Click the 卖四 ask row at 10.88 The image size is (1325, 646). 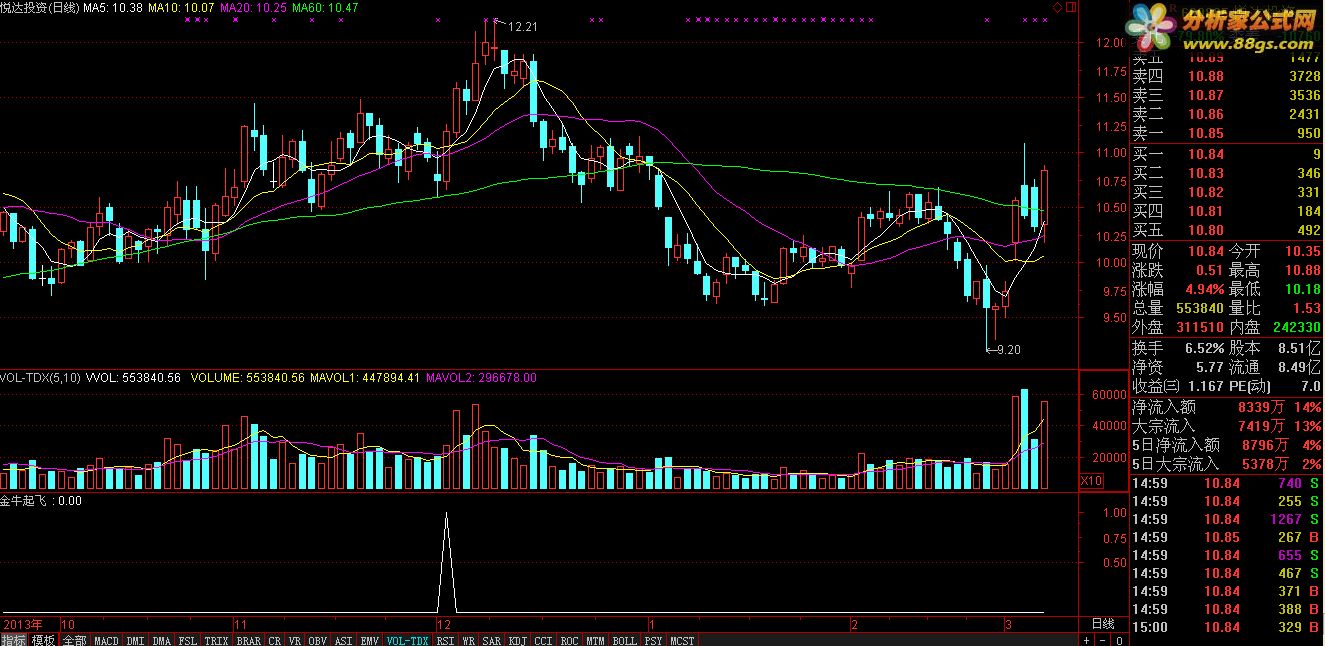coord(1228,76)
